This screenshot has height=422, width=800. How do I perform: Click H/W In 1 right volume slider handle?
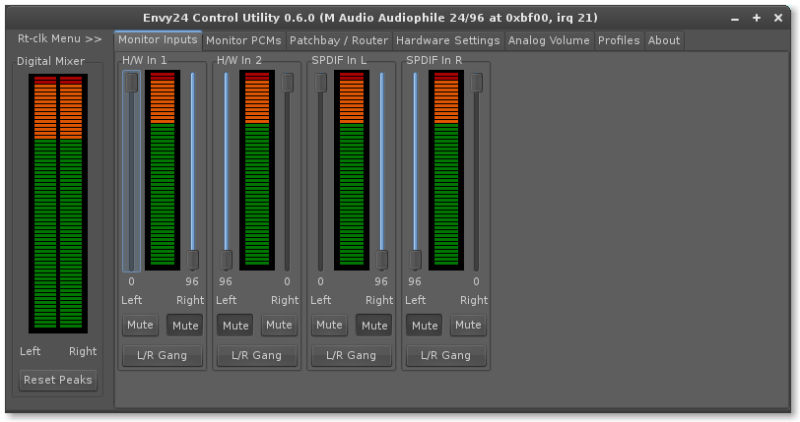[x=192, y=260]
